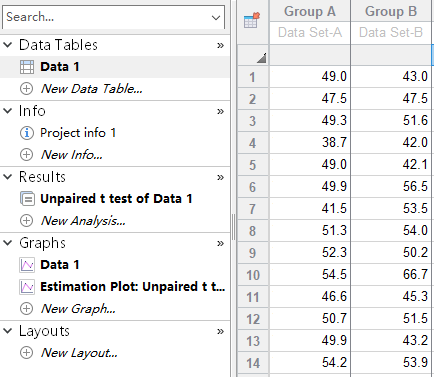Click Group B cell 51.5
Image resolution: width=434 pixels, height=377 pixels.
pos(391,319)
